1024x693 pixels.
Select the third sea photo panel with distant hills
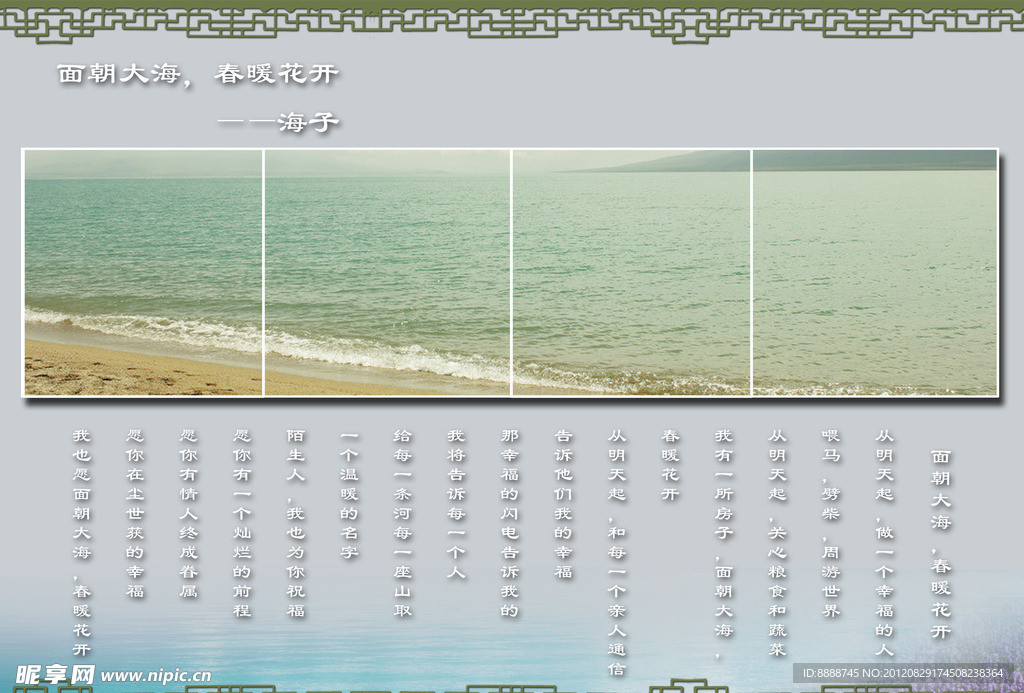[x=631, y=272]
